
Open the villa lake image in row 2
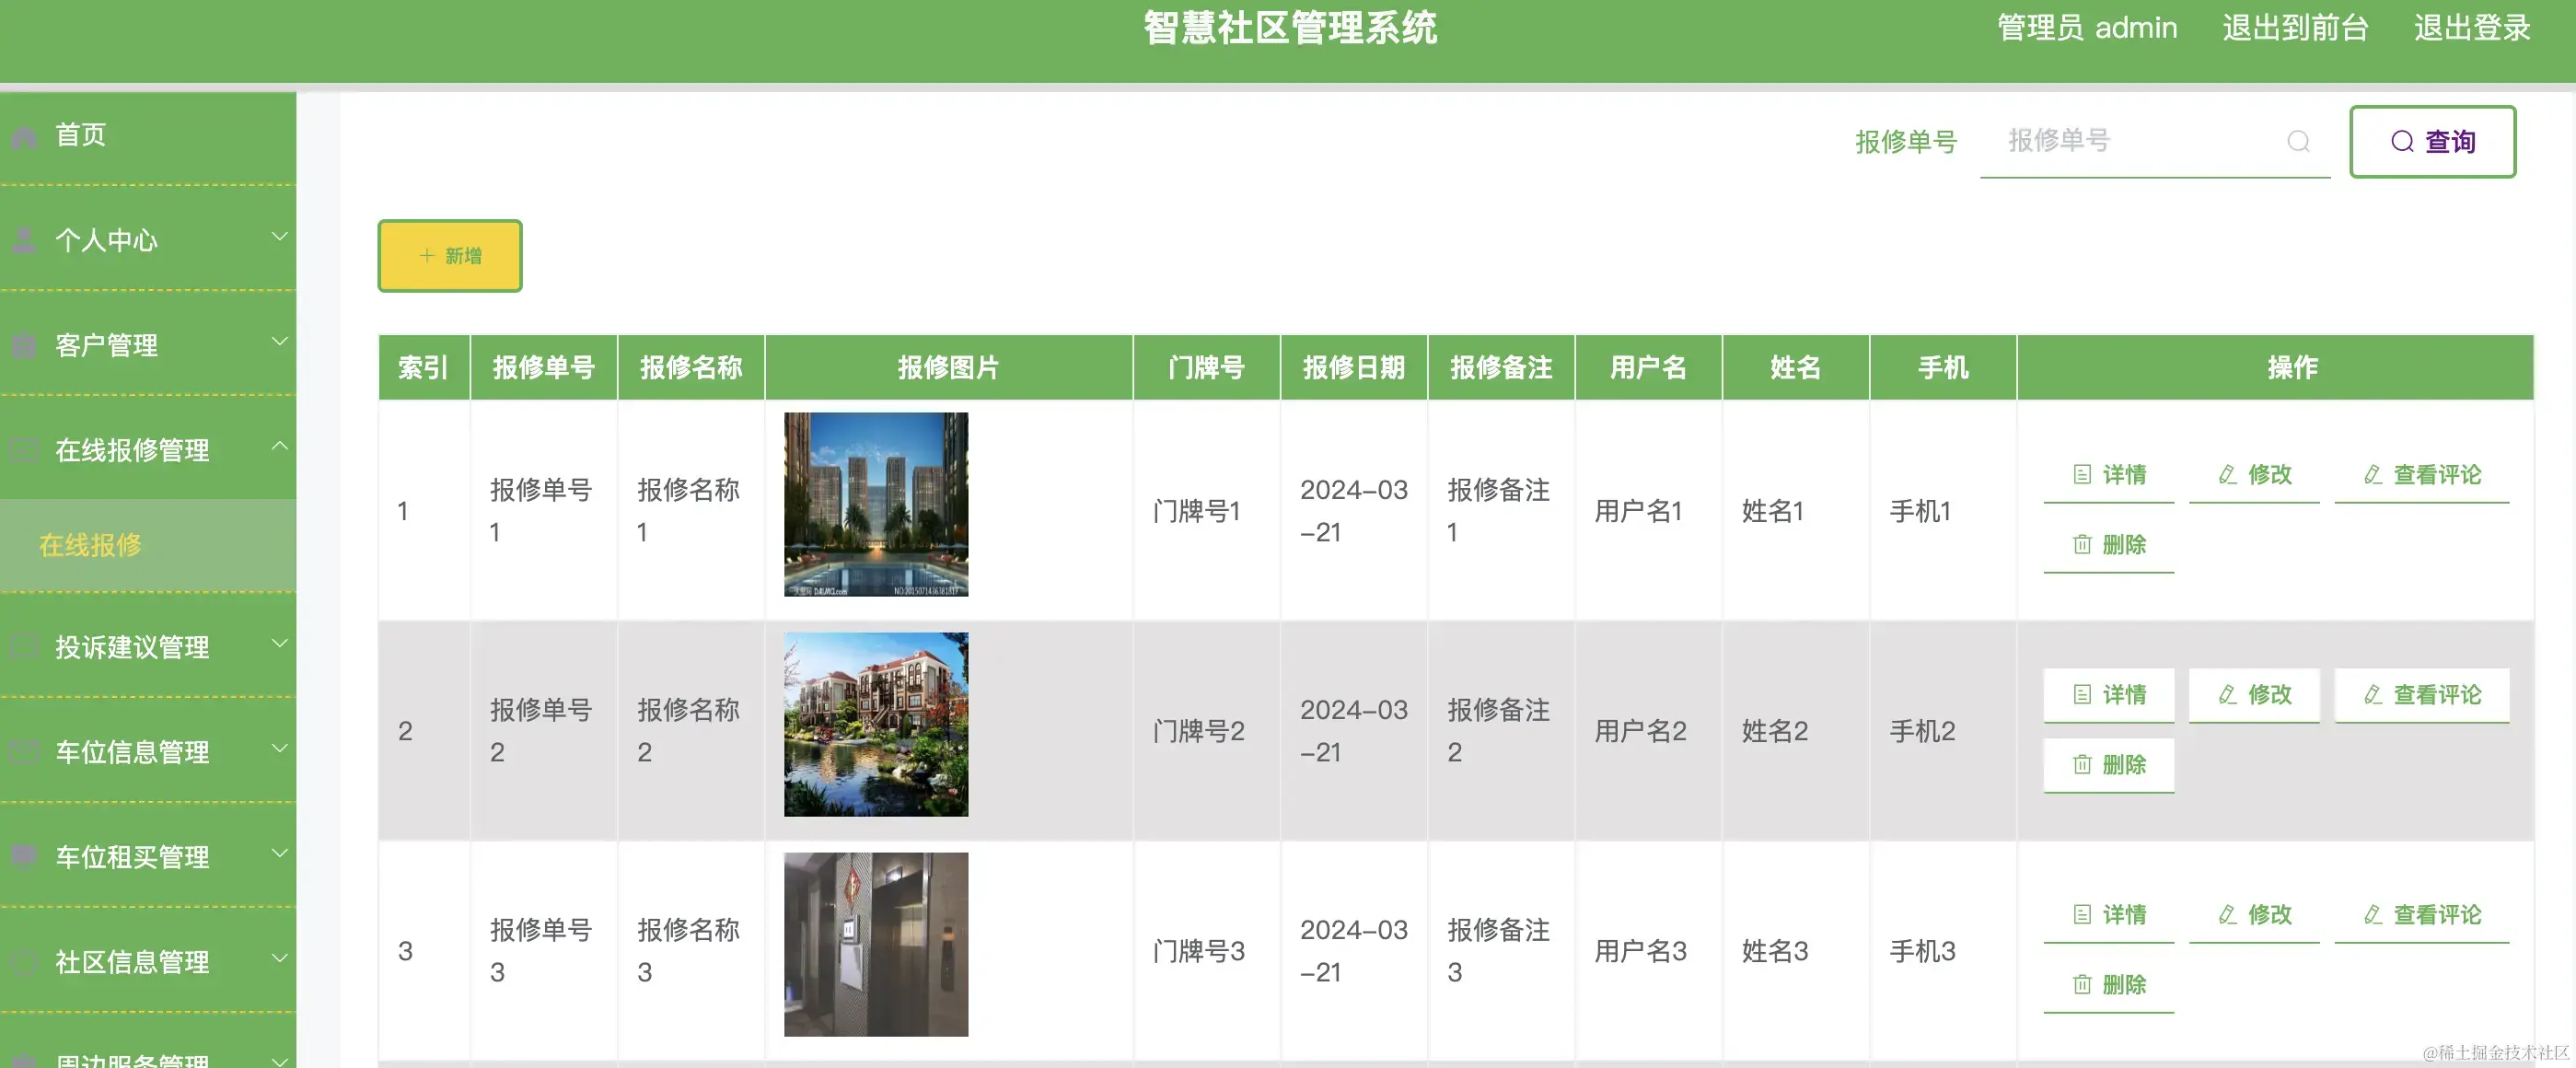[876, 724]
